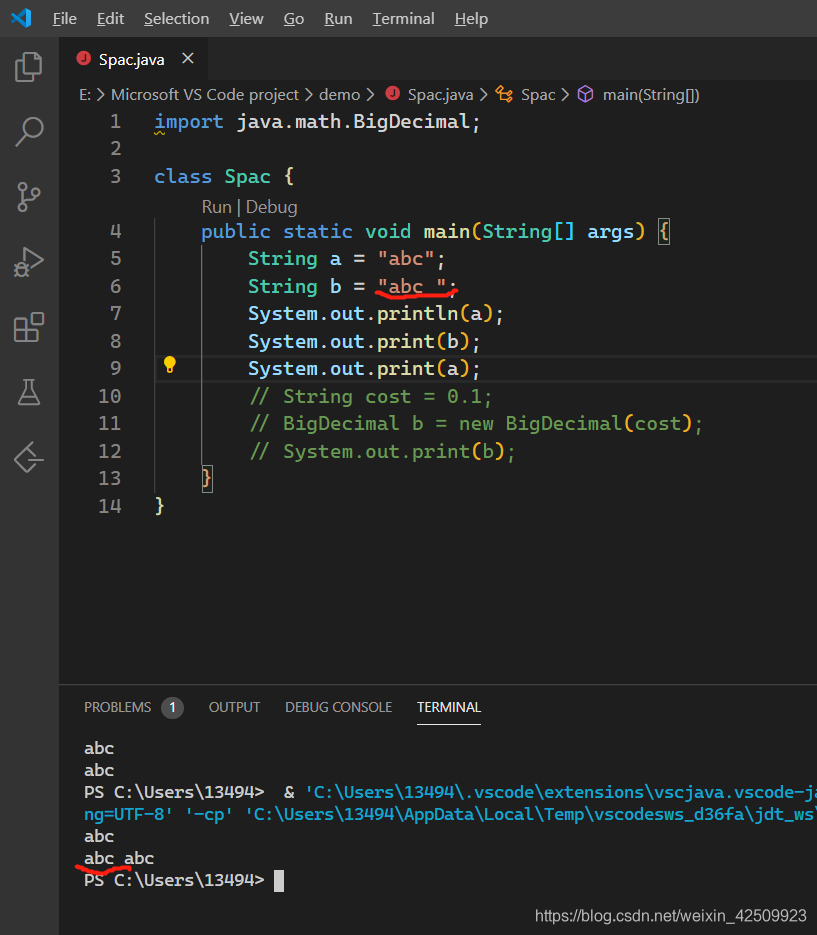The image size is (817, 935).
Task: Click the class symbol icon in breadcrumb
Action: 504,94
